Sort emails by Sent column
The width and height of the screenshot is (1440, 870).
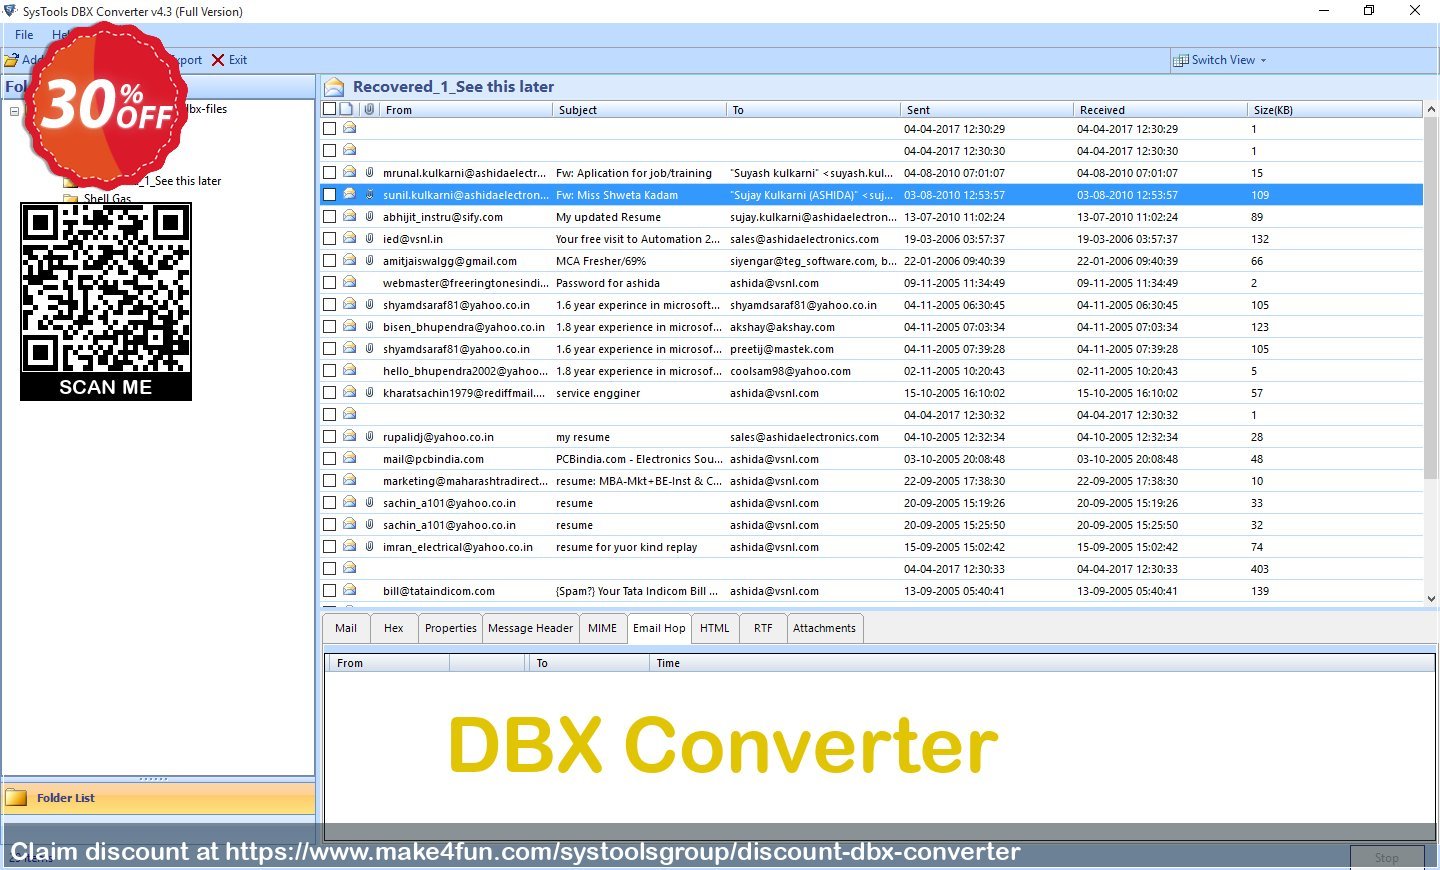coord(986,110)
